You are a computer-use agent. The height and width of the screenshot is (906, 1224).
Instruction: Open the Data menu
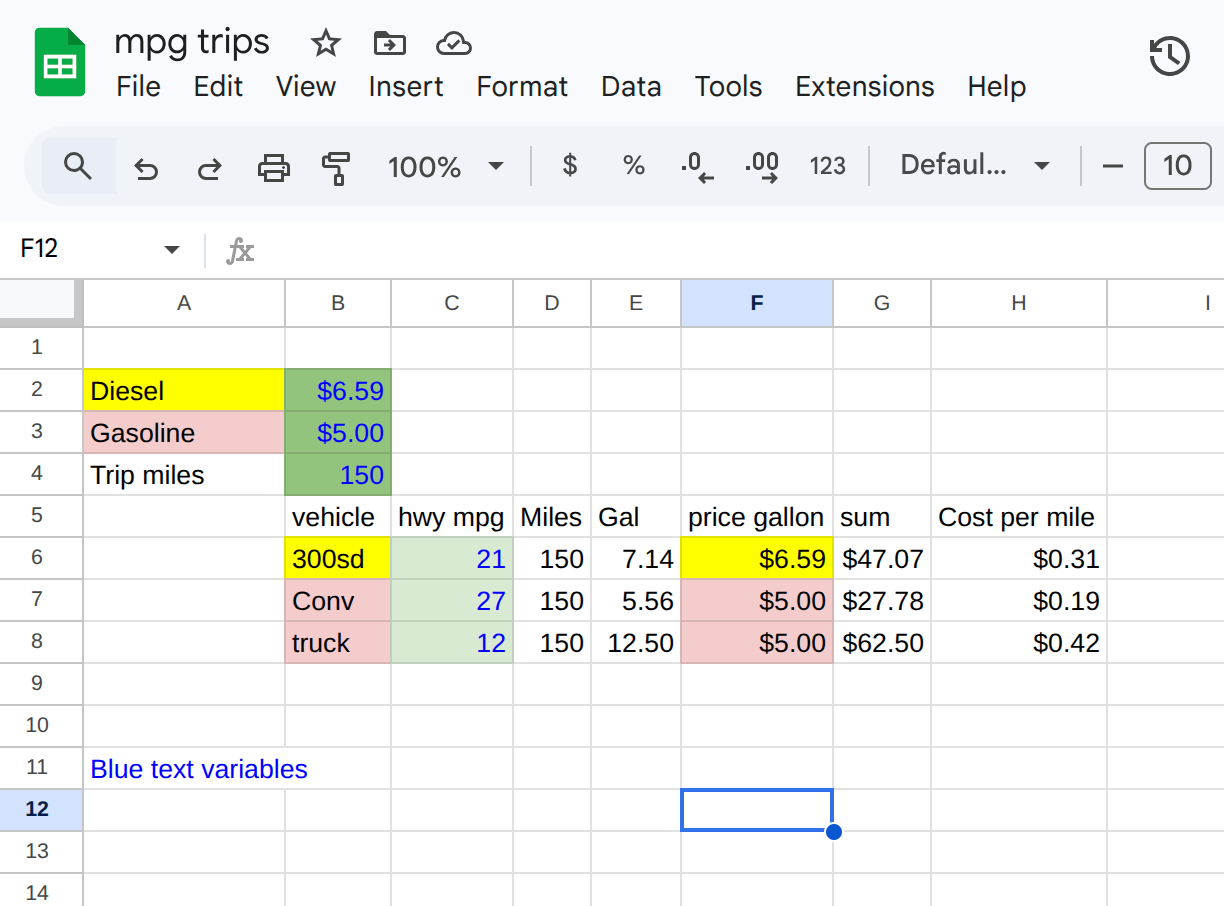point(631,87)
